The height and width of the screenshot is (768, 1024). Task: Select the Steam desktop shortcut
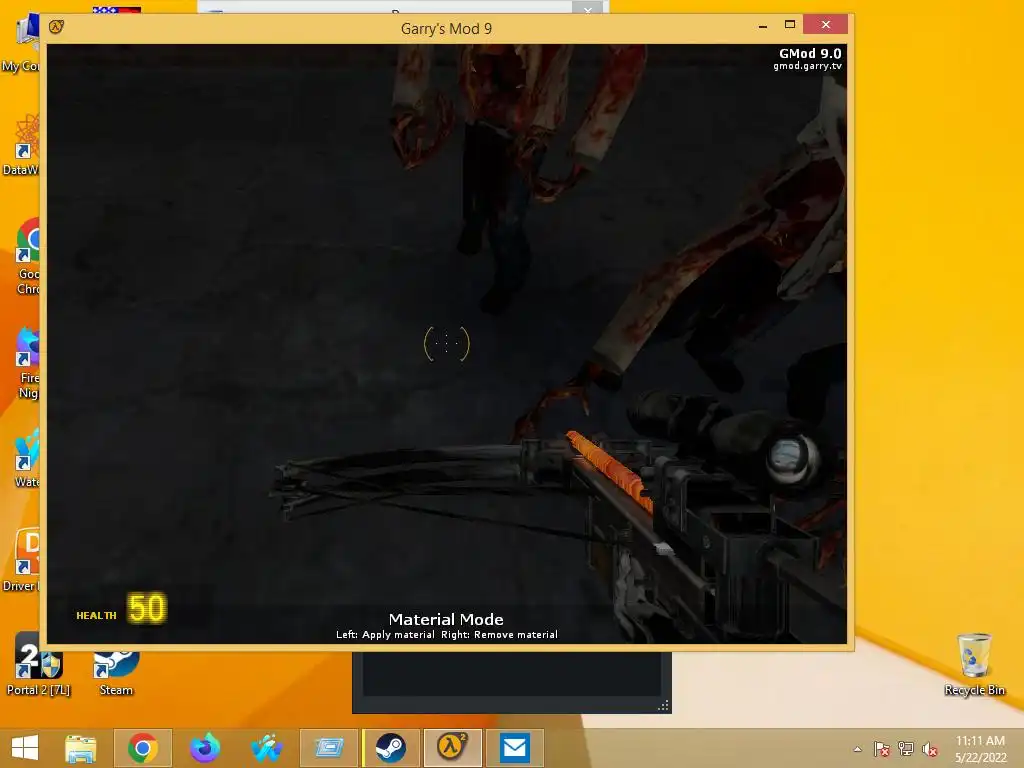tap(116, 673)
